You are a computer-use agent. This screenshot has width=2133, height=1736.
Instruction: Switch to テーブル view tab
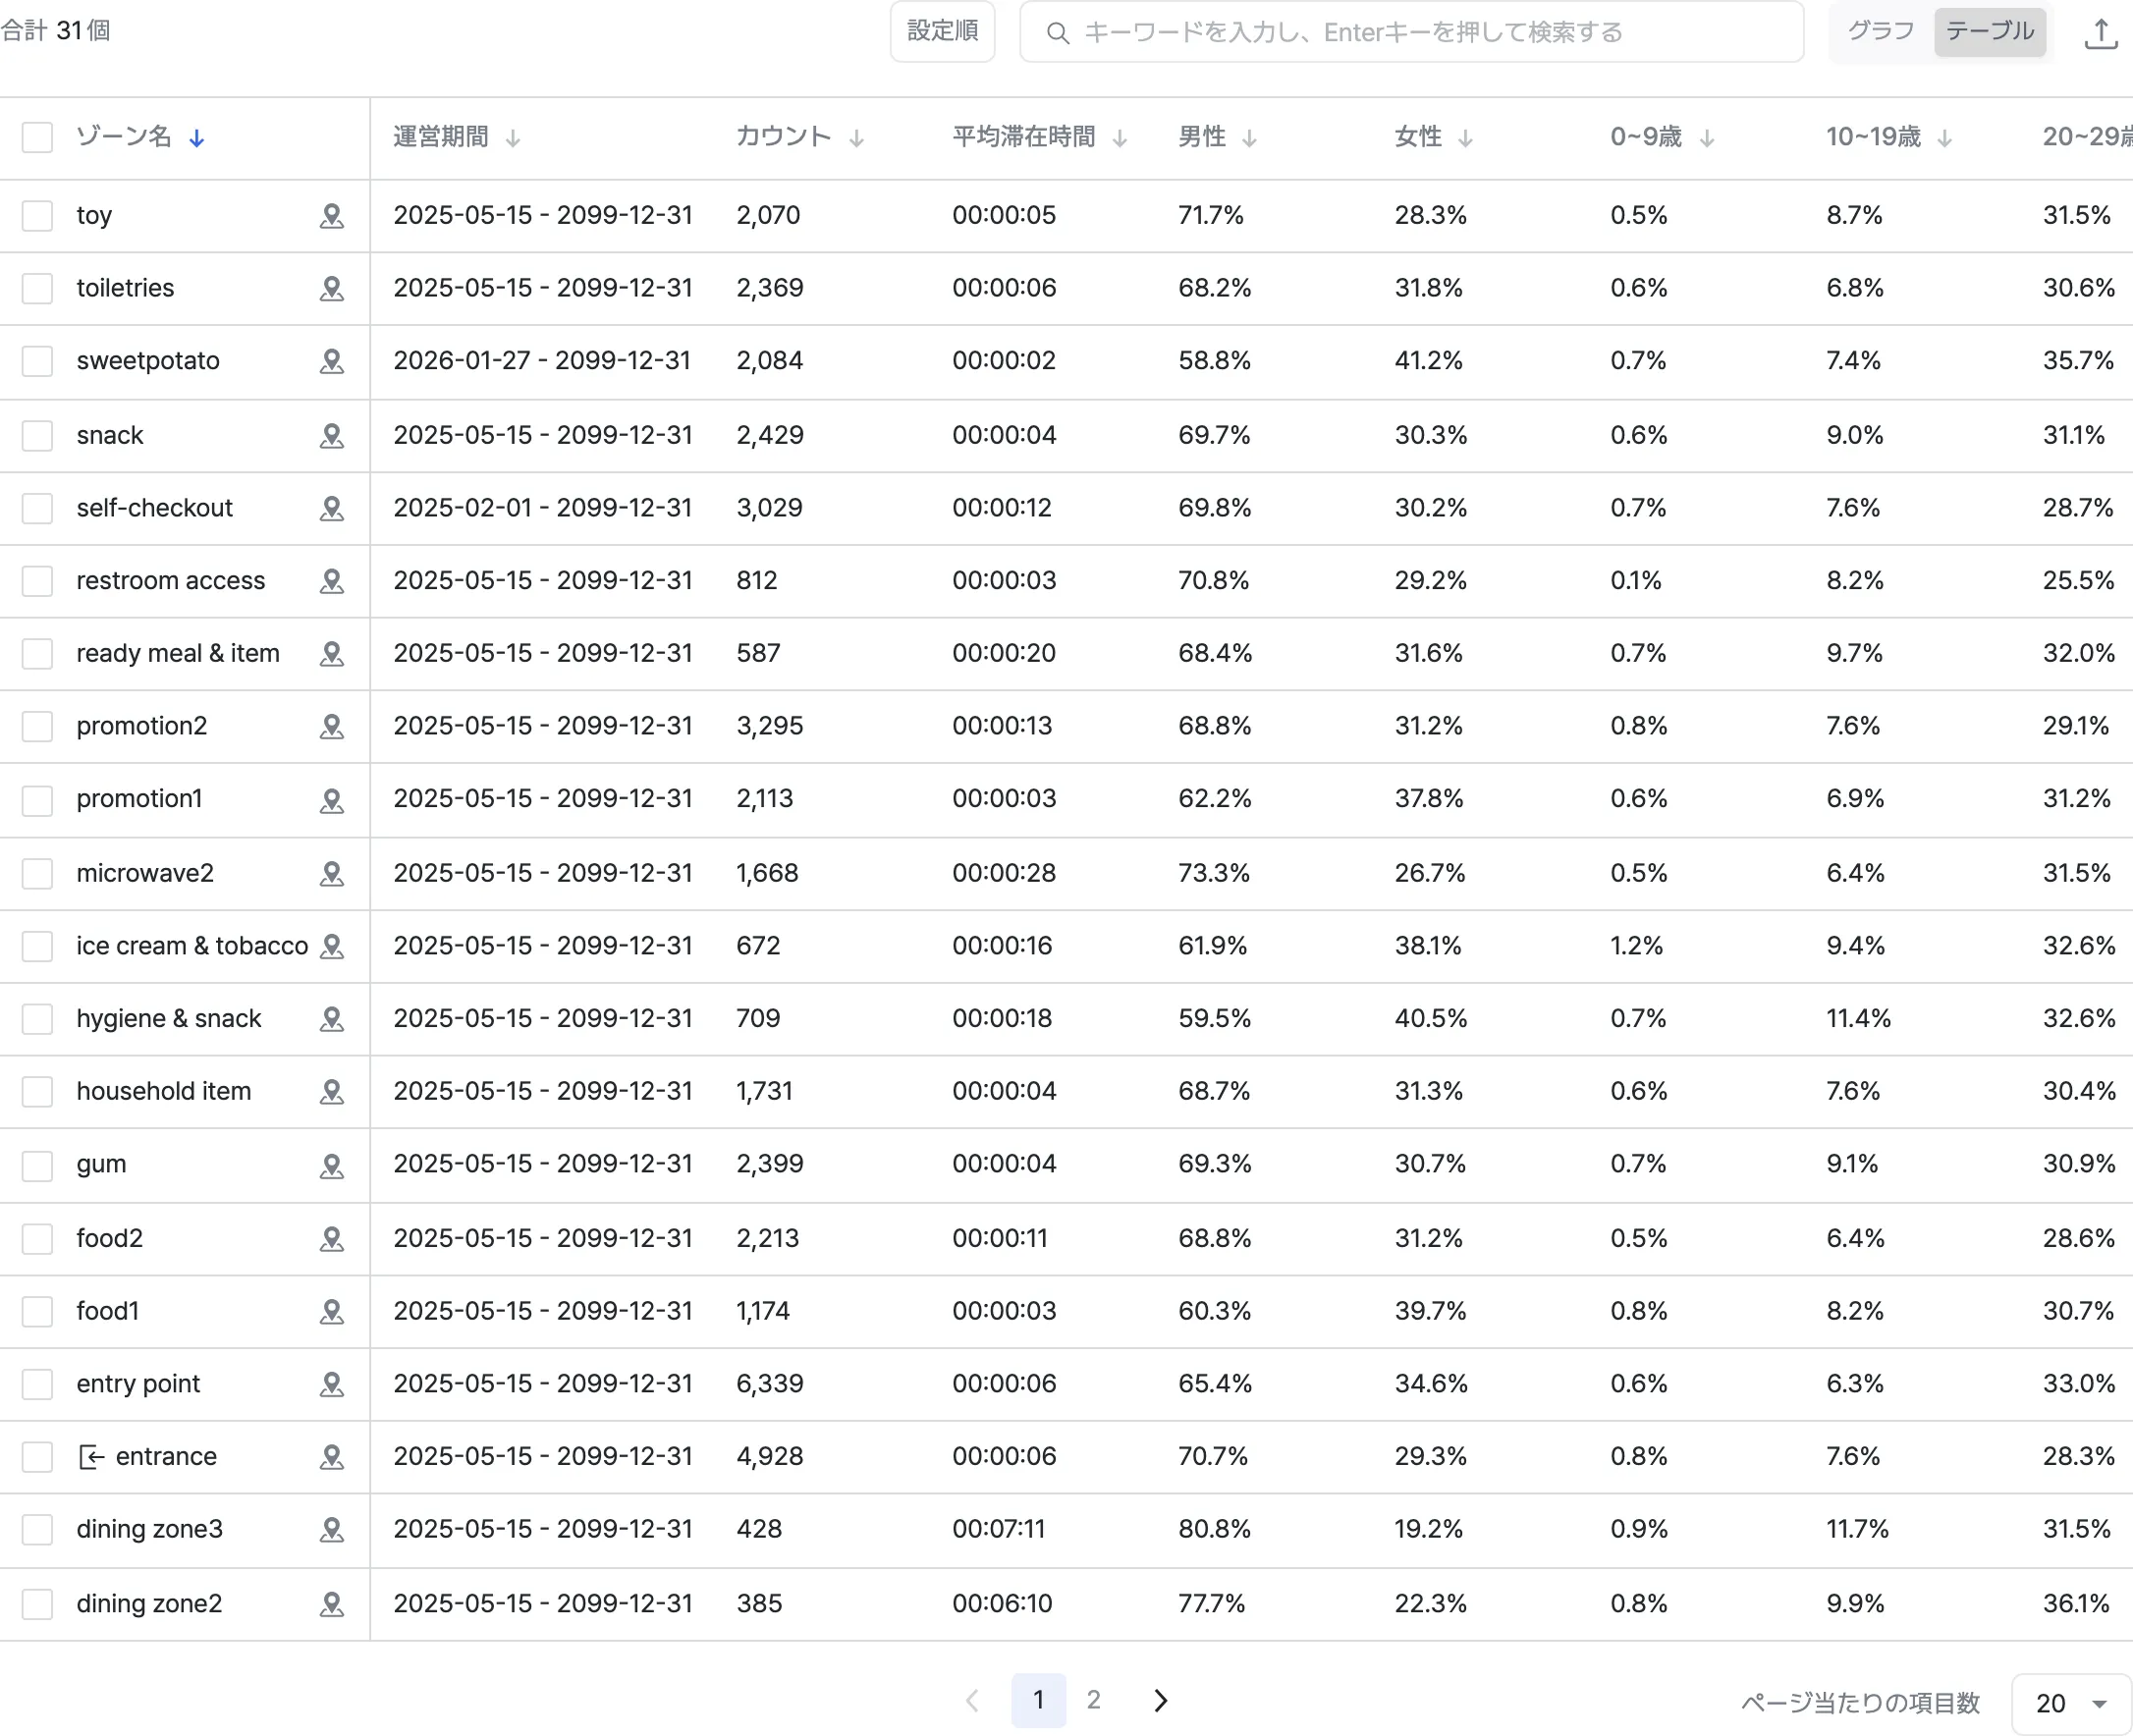click(x=1989, y=31)
